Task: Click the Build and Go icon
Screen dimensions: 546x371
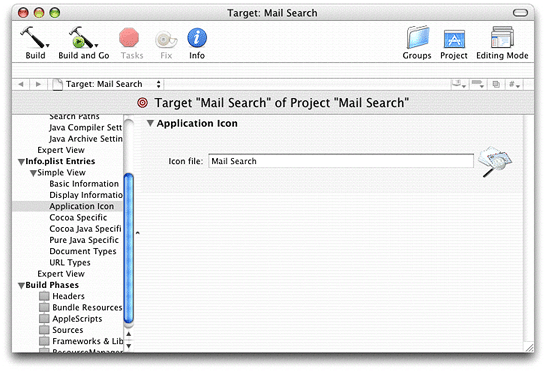Action: [81, 37]
